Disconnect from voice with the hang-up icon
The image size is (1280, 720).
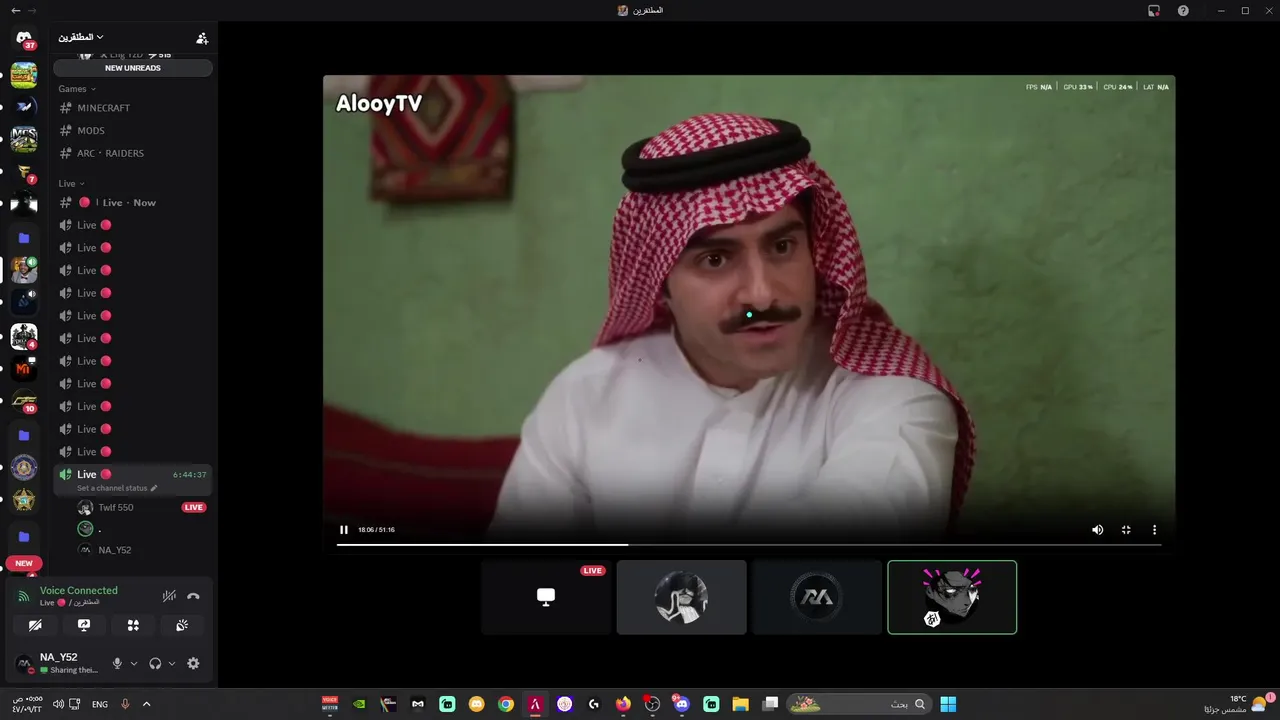click(x=194, y=596)
